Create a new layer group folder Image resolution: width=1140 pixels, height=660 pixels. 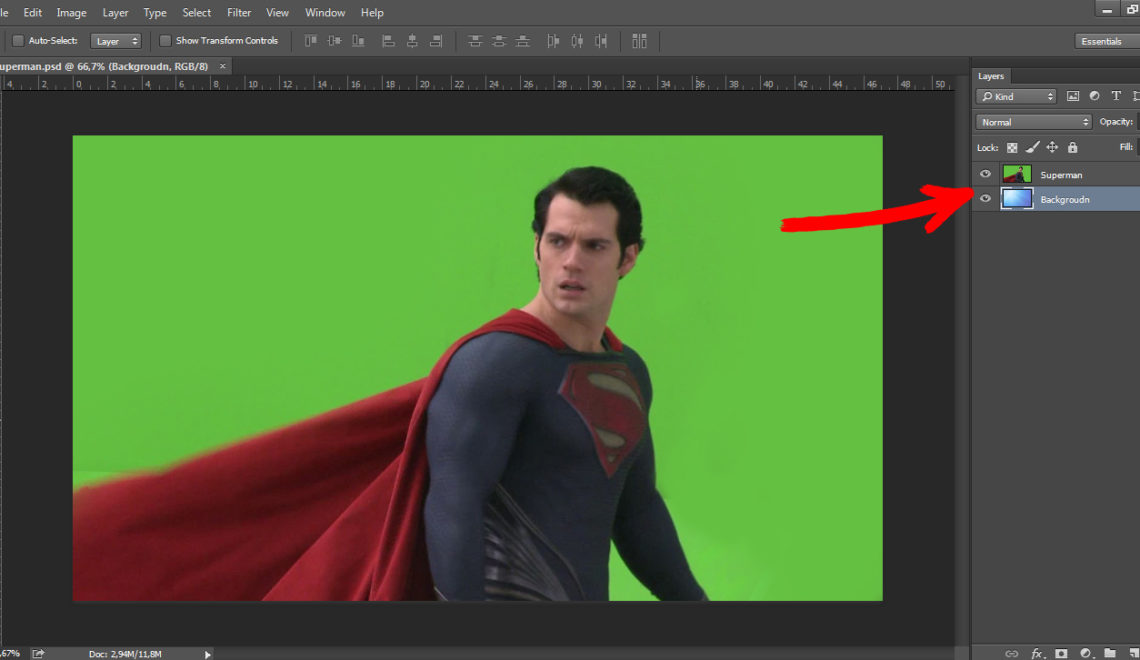click(1109, 653)
